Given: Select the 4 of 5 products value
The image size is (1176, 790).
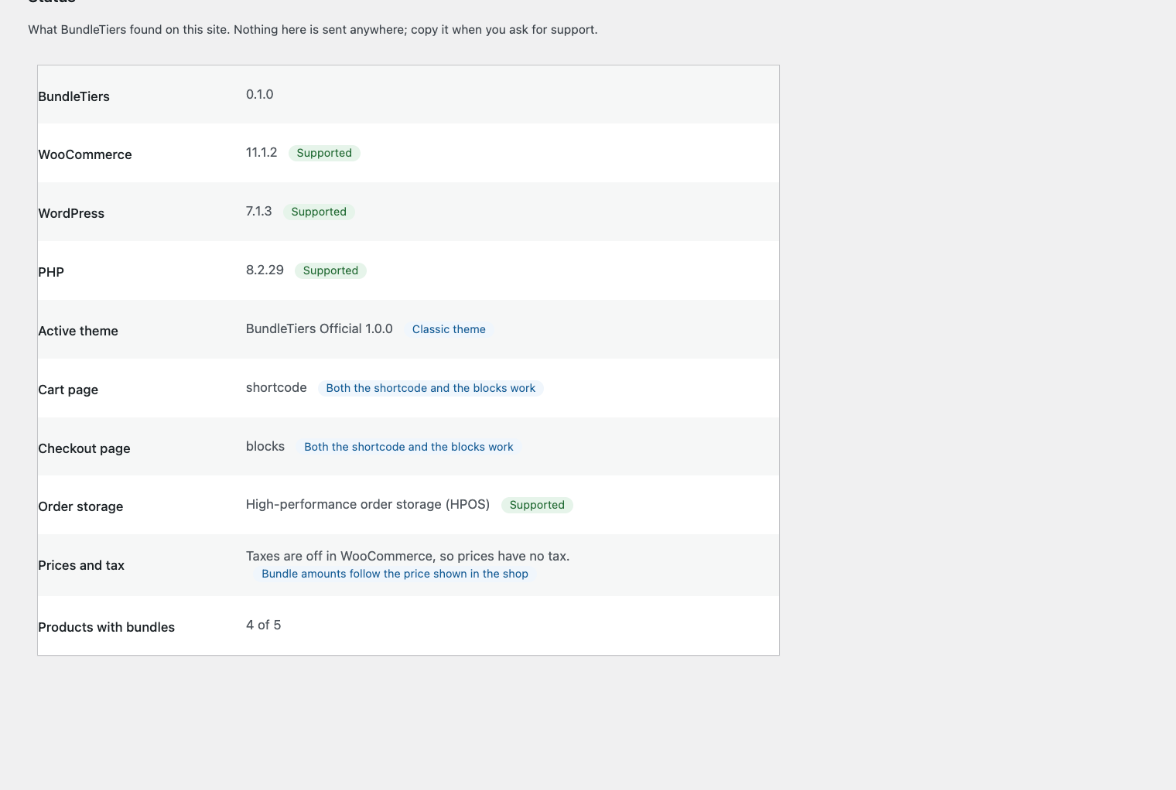Looking at the screenshot, I should tap(263, 625).
